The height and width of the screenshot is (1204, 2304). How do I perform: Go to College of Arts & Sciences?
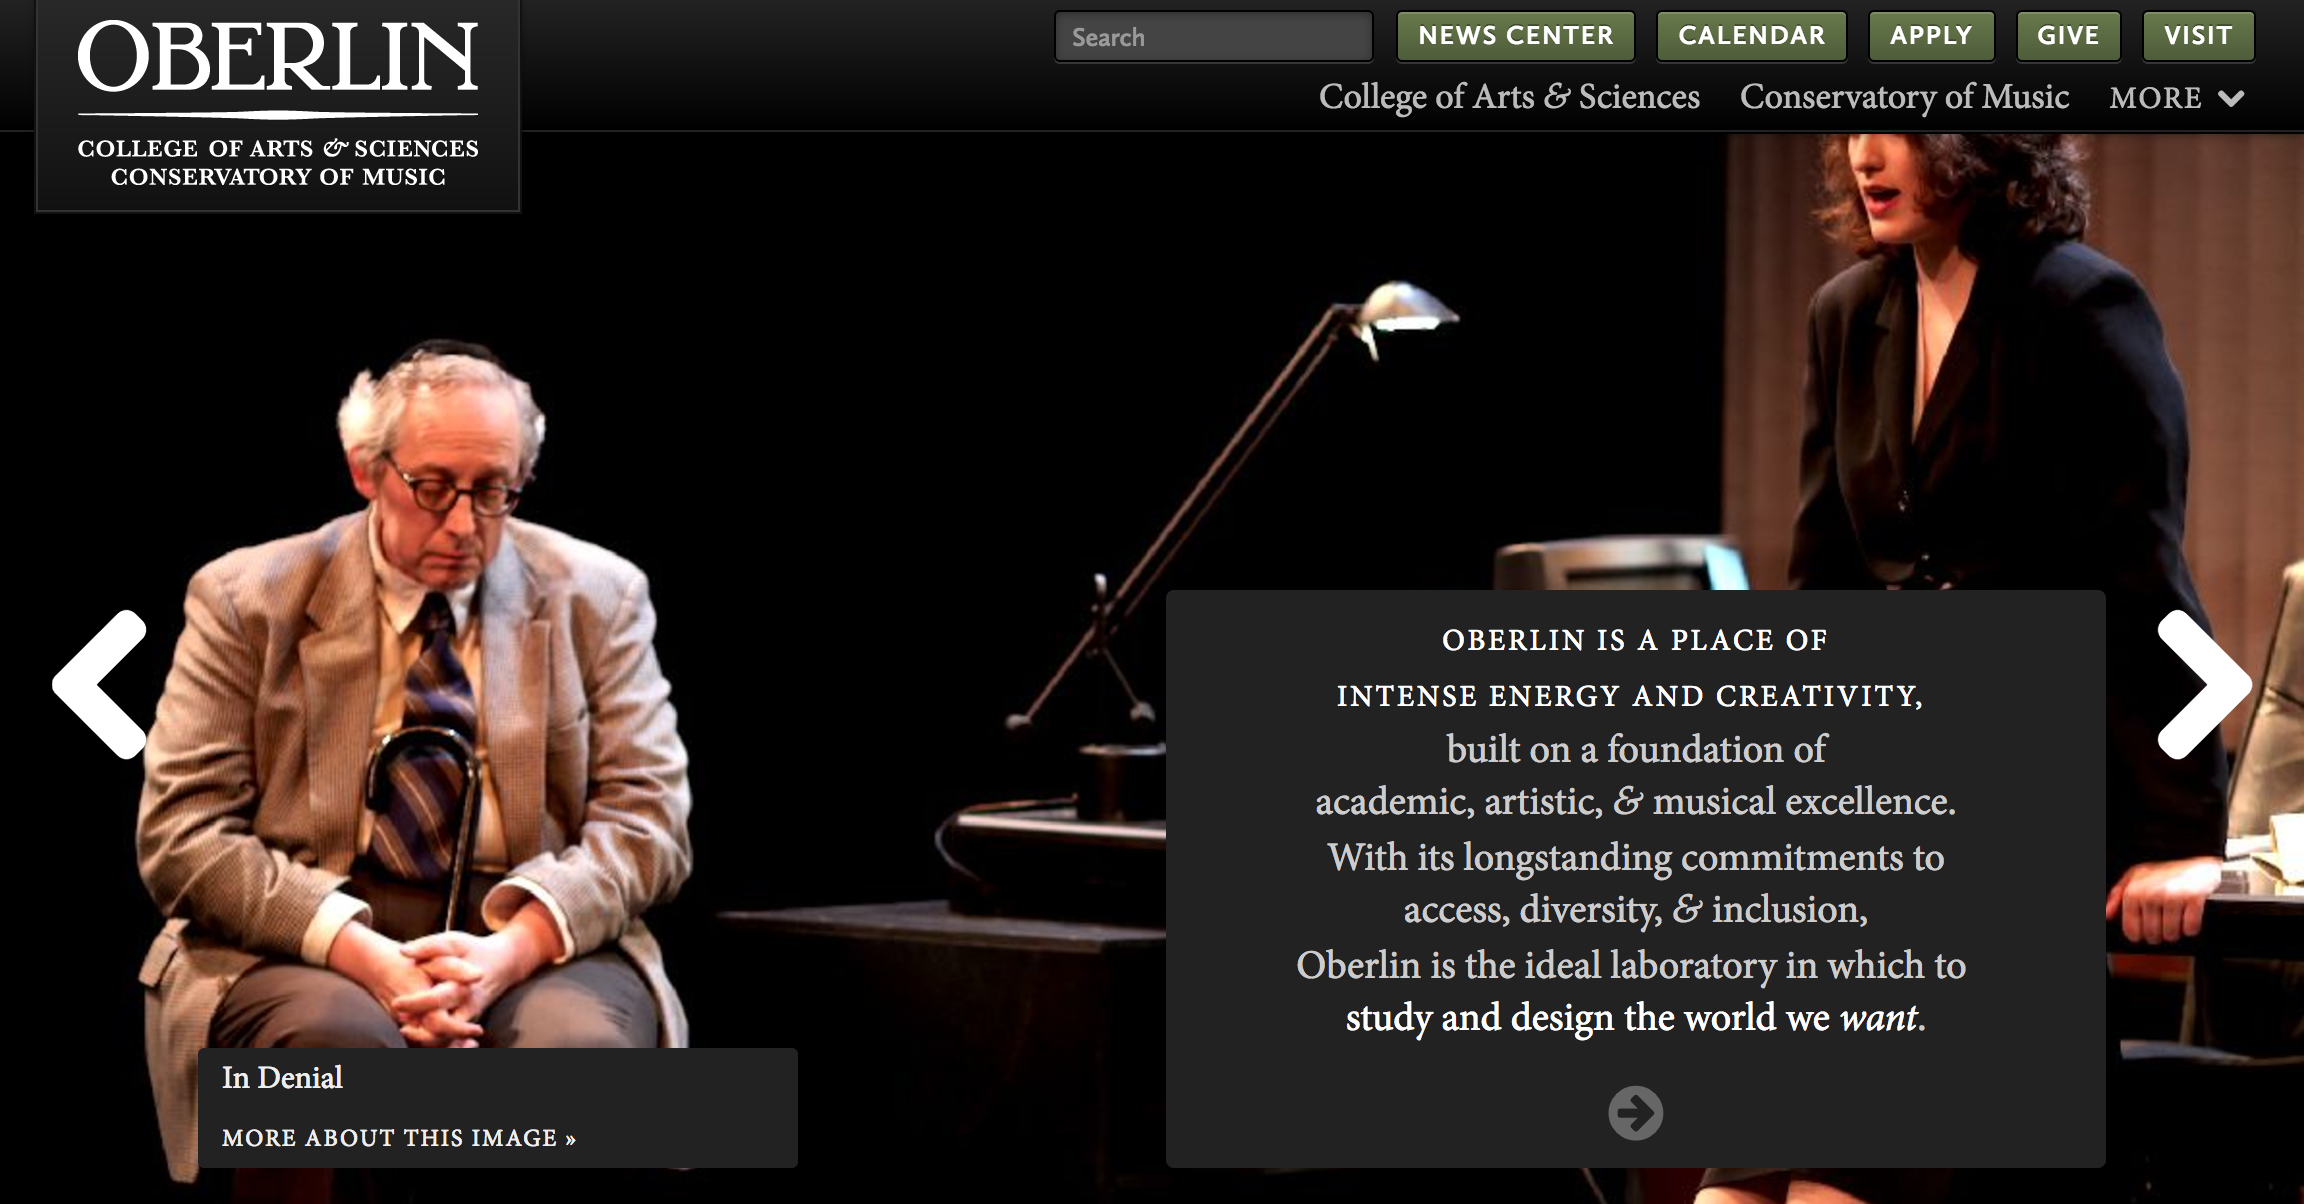1509,97
